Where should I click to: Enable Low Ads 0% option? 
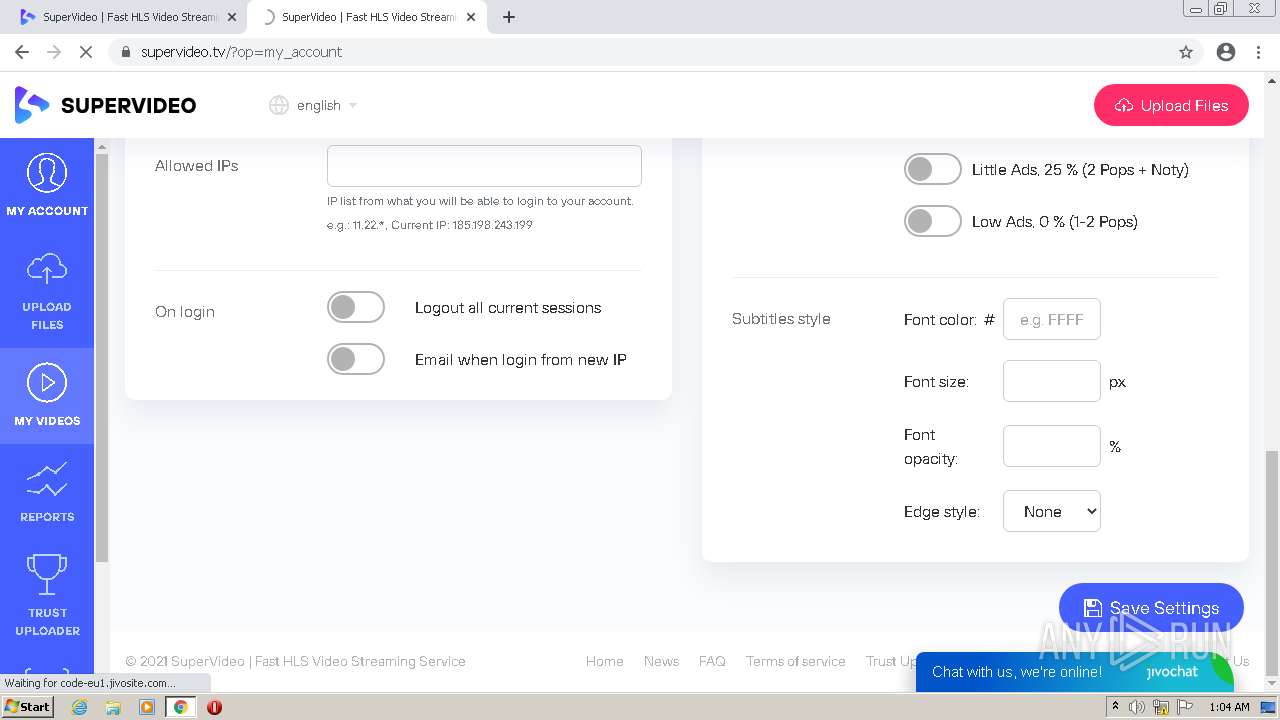[933, 221]
